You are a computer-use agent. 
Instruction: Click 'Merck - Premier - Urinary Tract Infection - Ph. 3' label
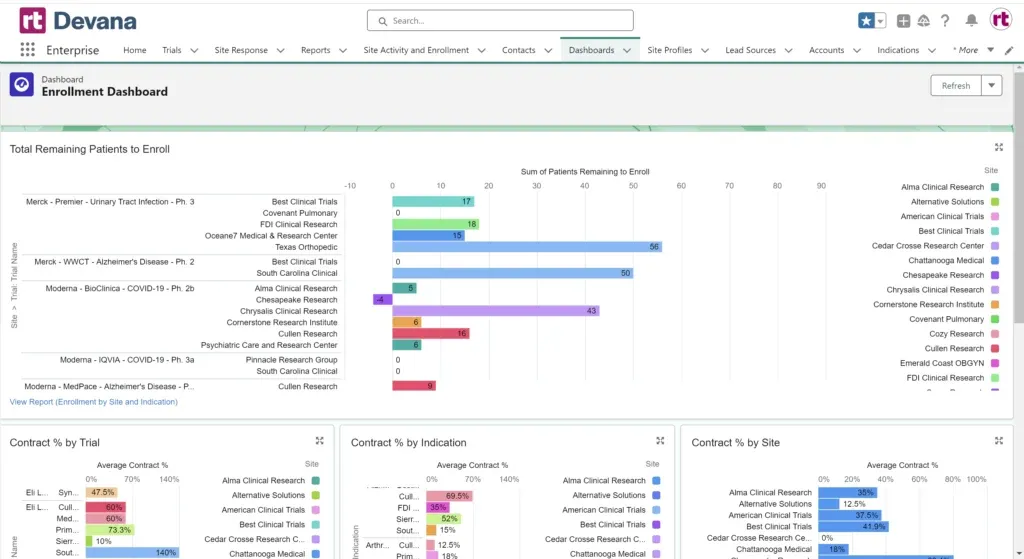click(x=110, y=202)
